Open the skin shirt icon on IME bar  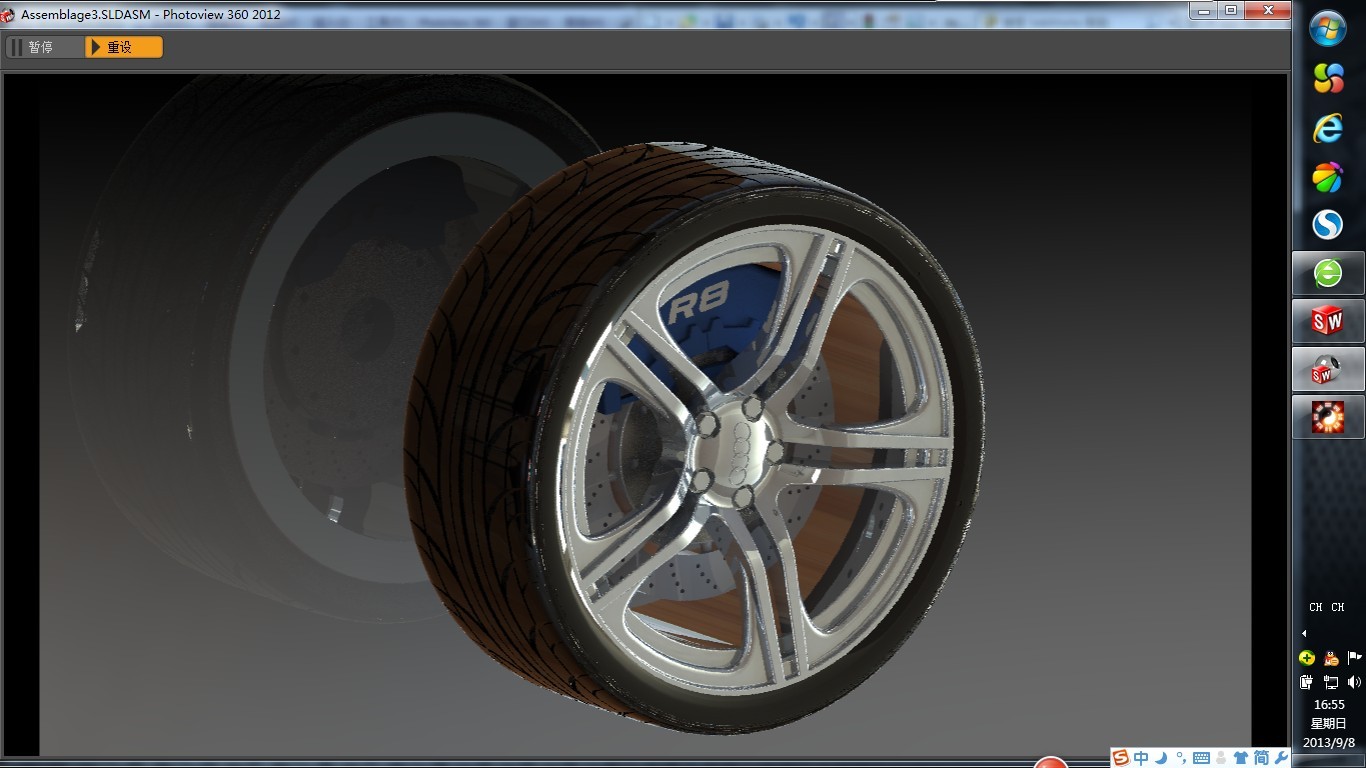[x=1241, y=758]
